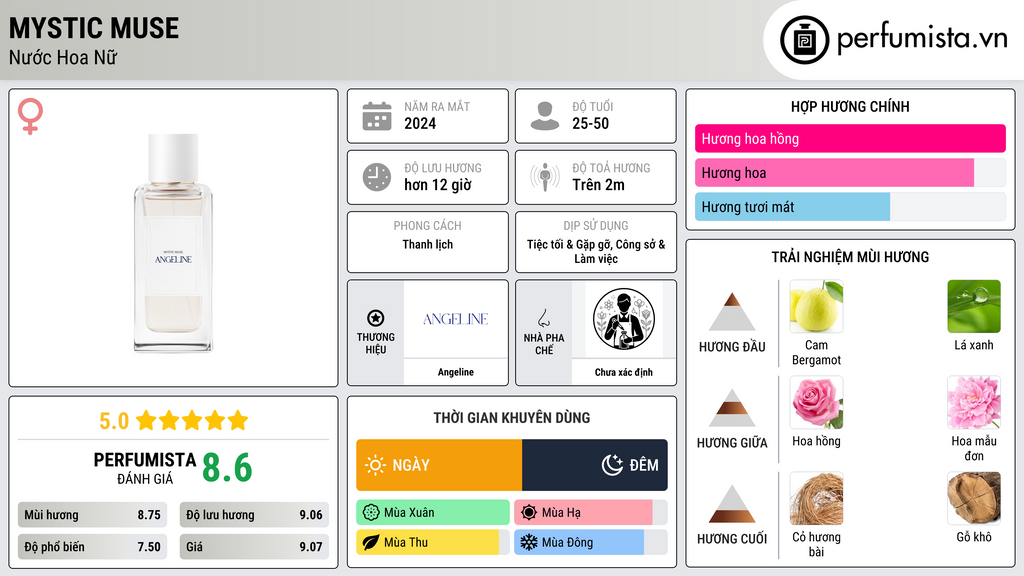
Task: Select the Đêm nighttime segment
Action: (595, 465)
